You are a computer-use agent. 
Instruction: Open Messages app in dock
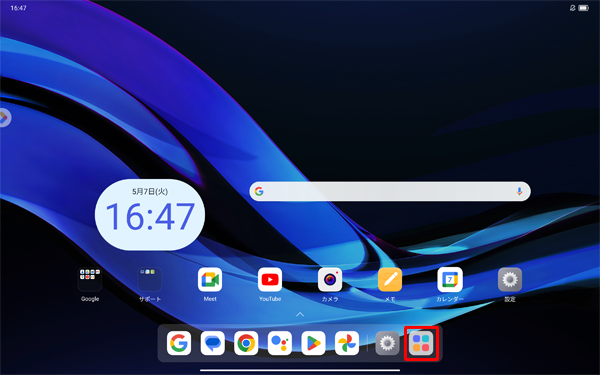coord(212,343)
